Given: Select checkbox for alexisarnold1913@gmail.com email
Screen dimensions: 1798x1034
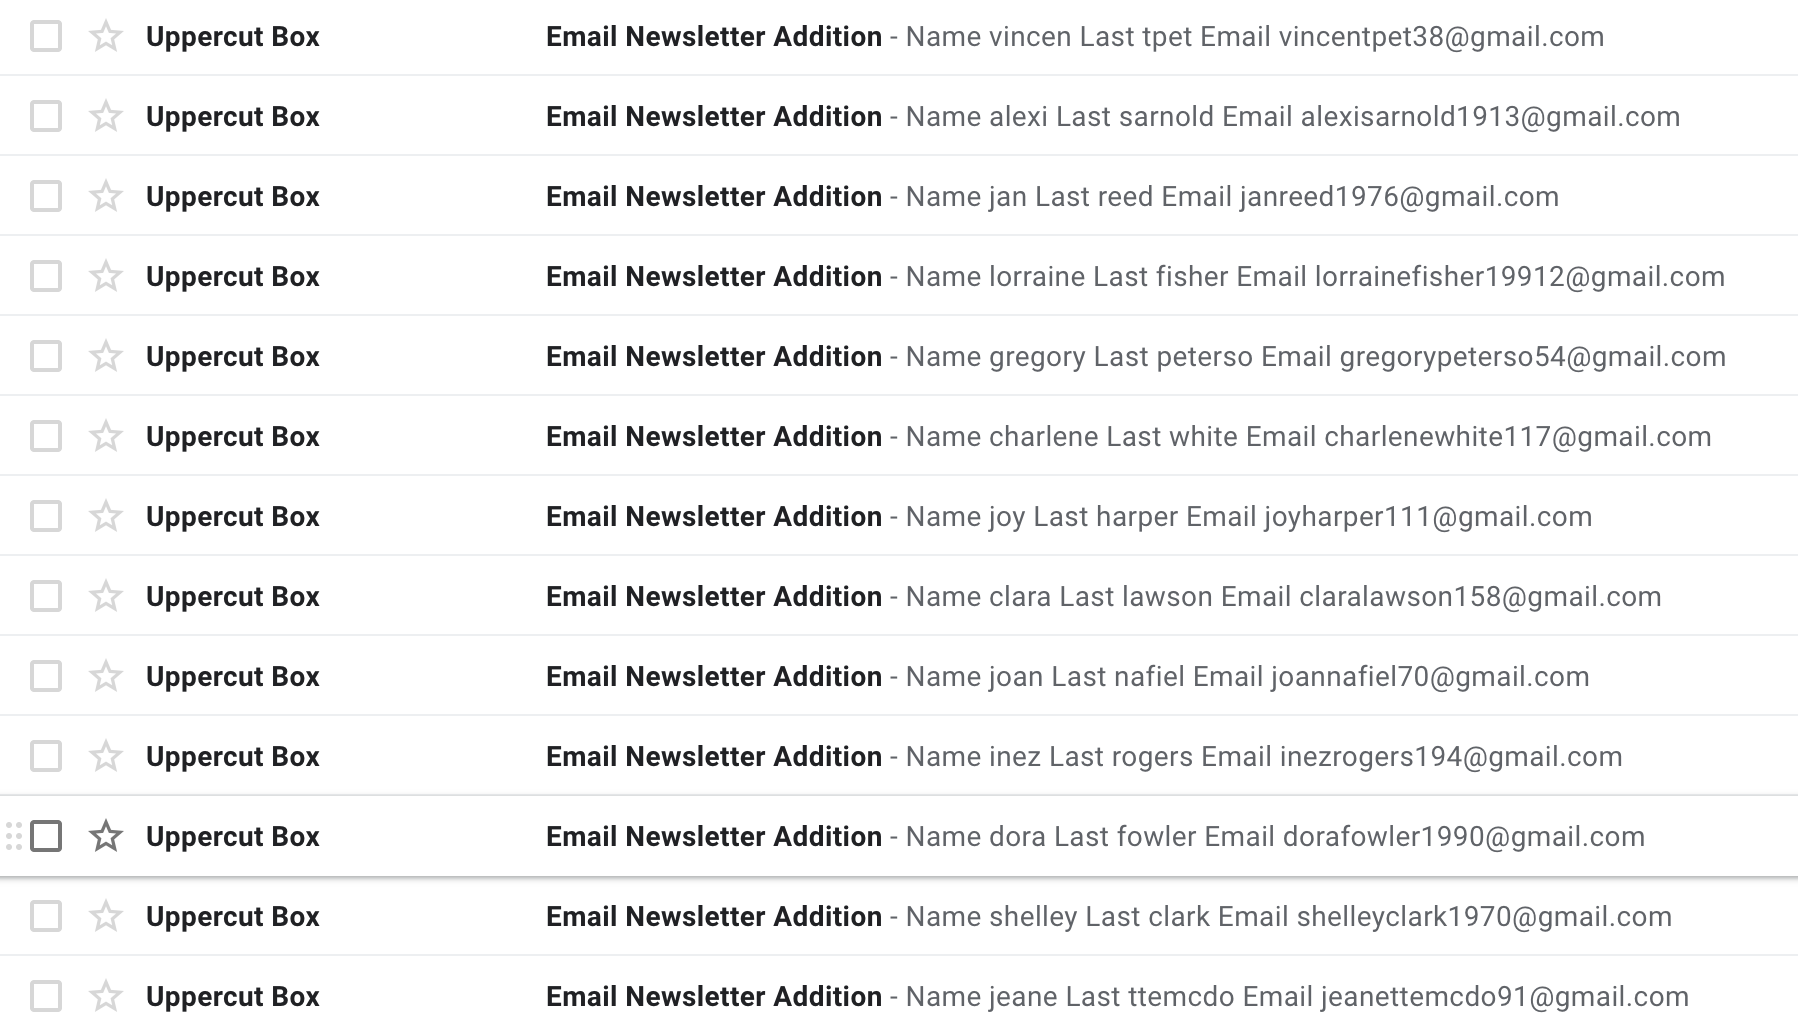Looking at the screenshot, I should click(46, 117).
